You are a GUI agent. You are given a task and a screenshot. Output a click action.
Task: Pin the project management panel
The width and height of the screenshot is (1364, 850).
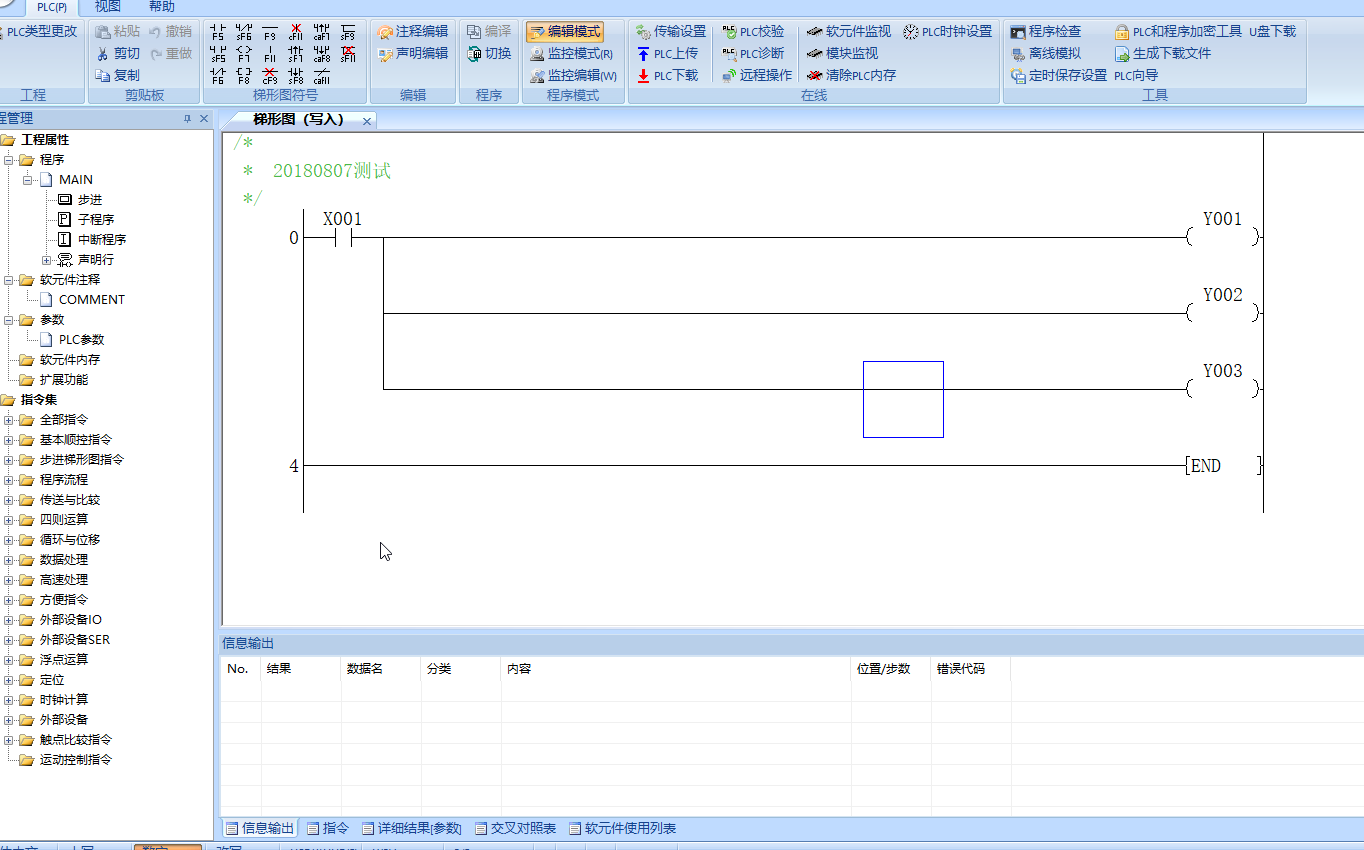pyautogui.click(x=187, y=119)
